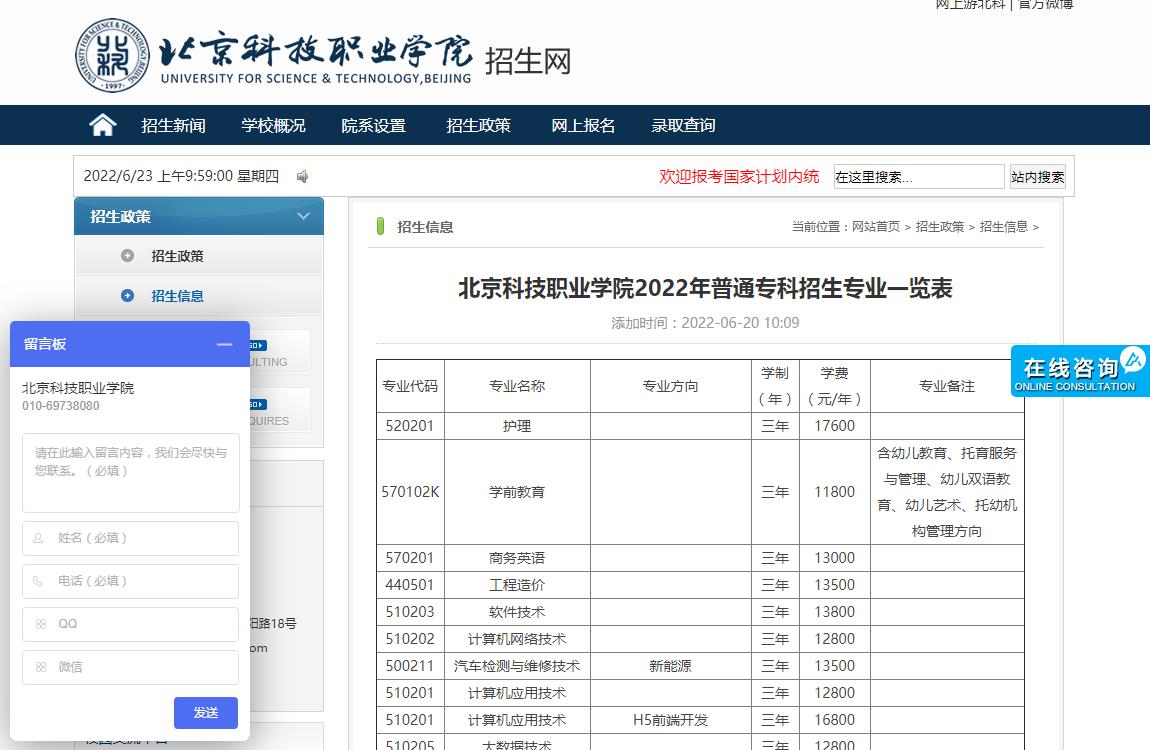Focus the message content text area
1150x750 pixels.
pos(131,473)
